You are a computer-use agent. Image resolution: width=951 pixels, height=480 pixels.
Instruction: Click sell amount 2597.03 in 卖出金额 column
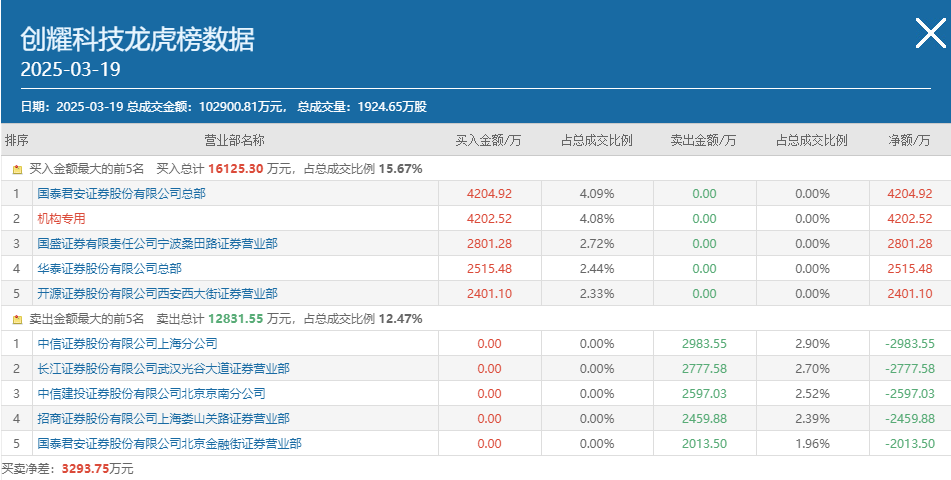coord(704,393)
